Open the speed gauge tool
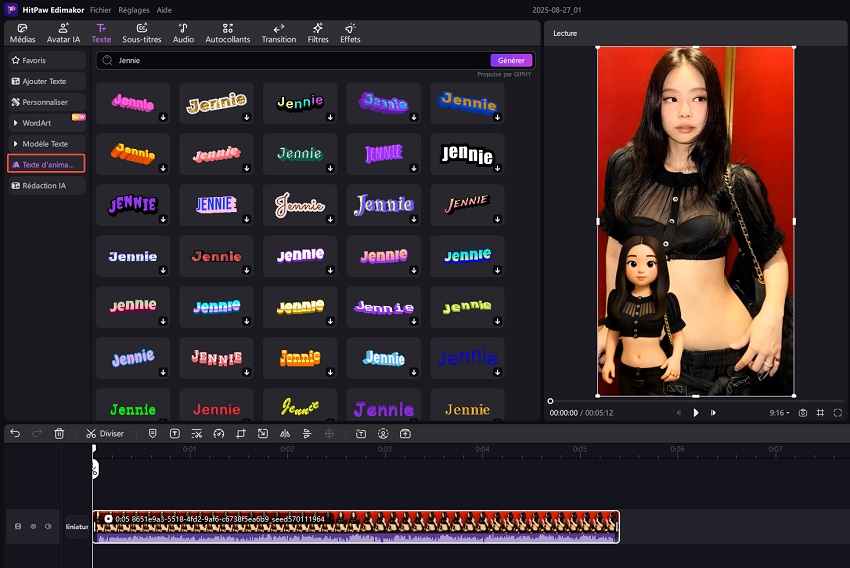The image size is (850, 568). point(219,434)
